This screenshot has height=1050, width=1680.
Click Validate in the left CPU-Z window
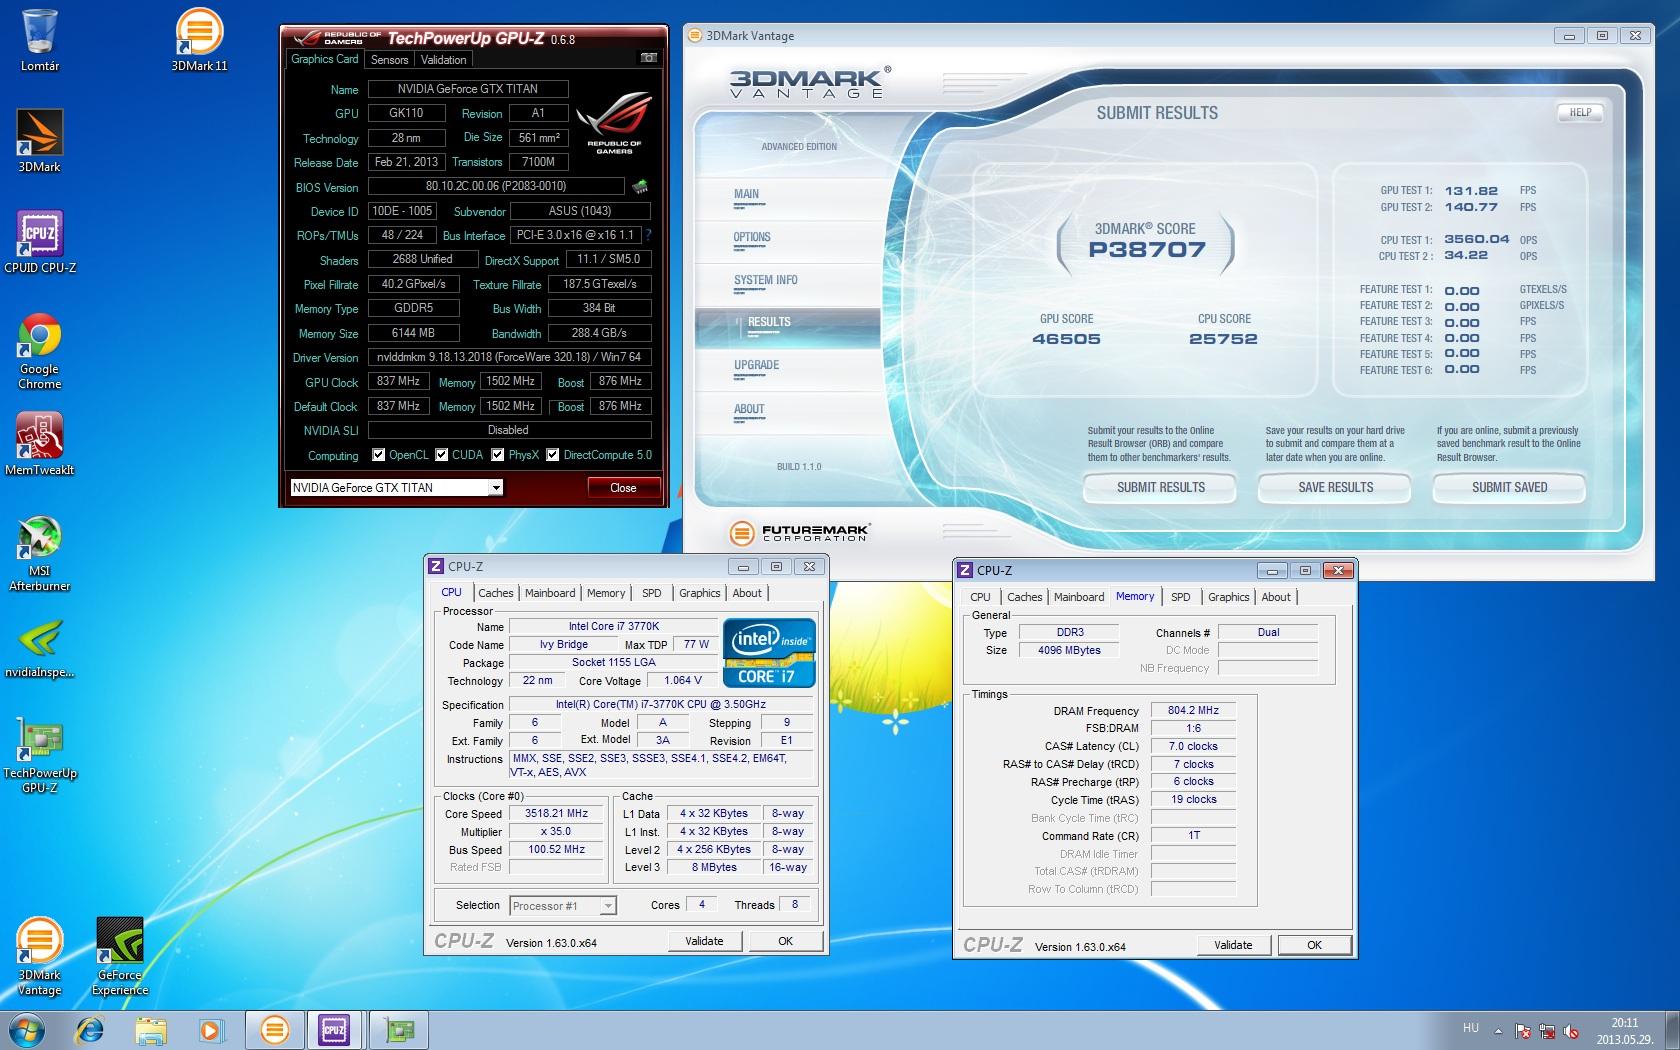[x=704, y=941]
